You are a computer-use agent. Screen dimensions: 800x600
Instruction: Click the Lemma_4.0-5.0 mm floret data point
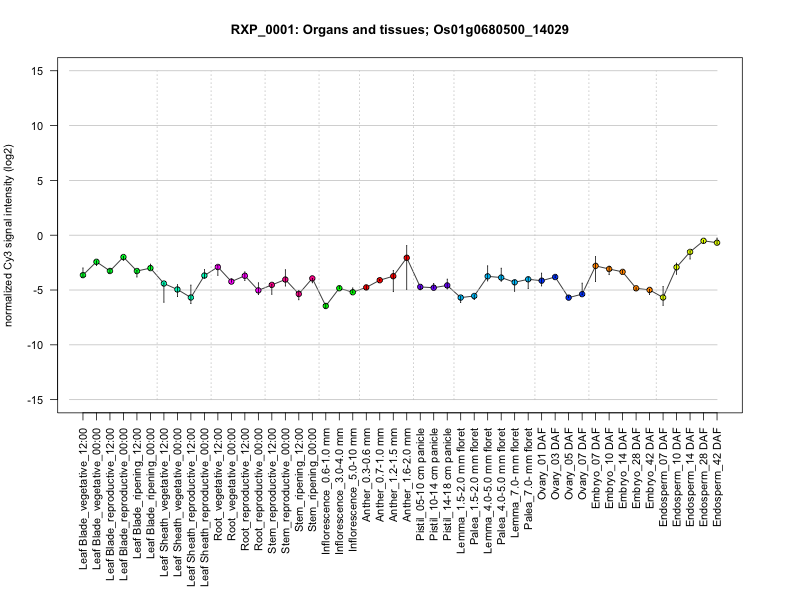[x=488, y=277]
